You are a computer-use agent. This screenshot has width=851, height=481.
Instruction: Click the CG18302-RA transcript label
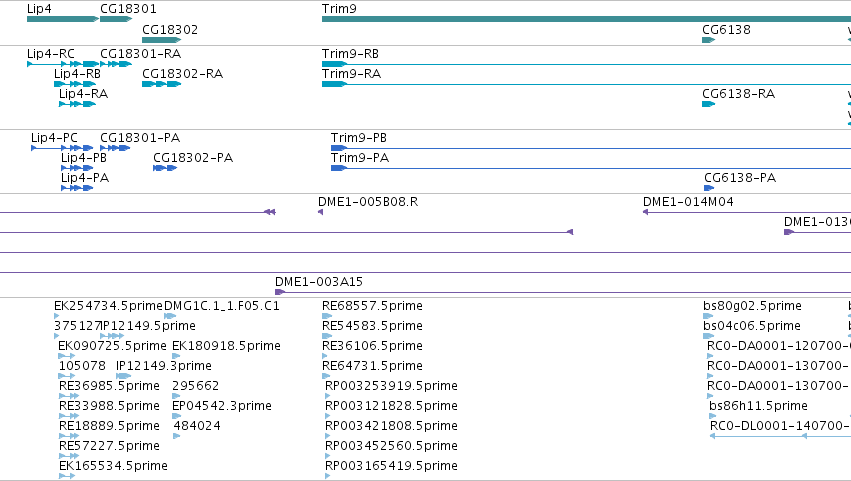click(x=182, y=74)
